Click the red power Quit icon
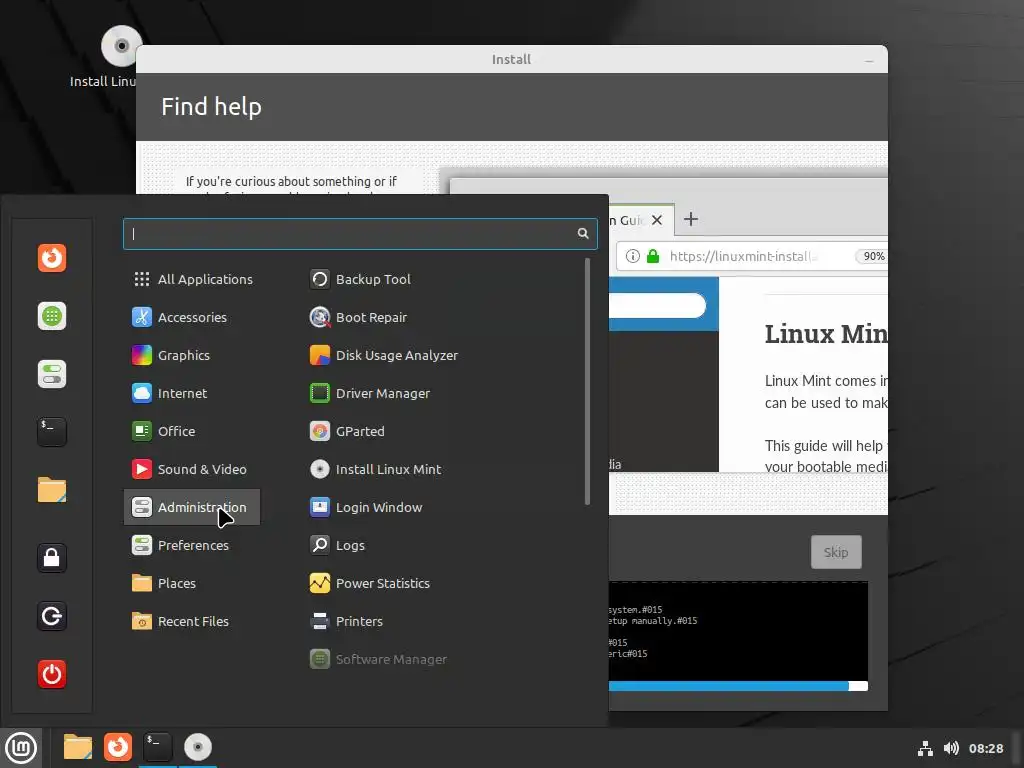Image resolution: width=1024 pixels, height=768 pixels. [52, 674]
